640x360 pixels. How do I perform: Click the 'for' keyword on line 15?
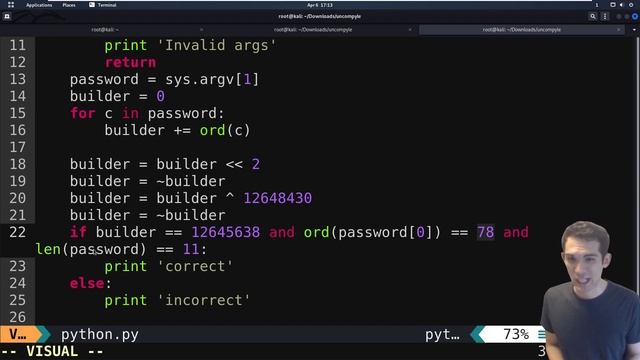82,113
